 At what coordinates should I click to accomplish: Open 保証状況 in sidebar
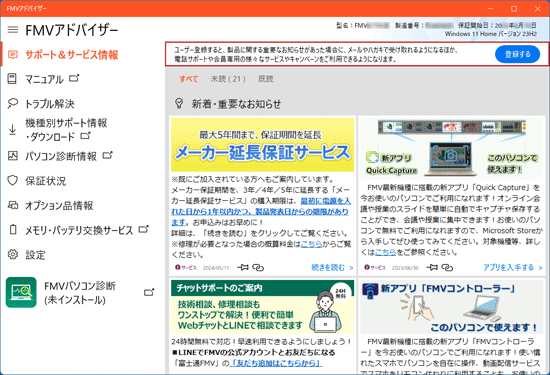(x=46, y=181)
